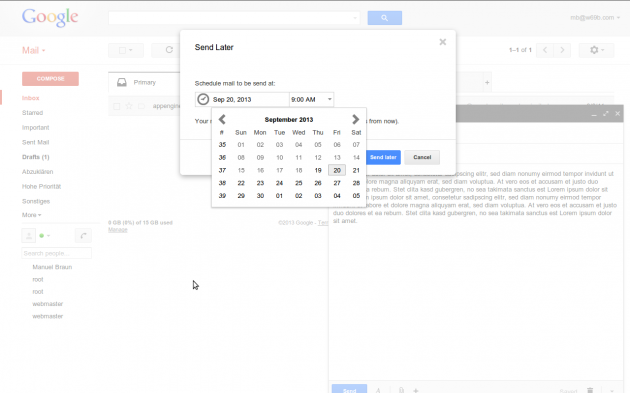Star the appengine email
Viewport: 630px width, 393px height.
pyautogui.click(x=129, y=106)
